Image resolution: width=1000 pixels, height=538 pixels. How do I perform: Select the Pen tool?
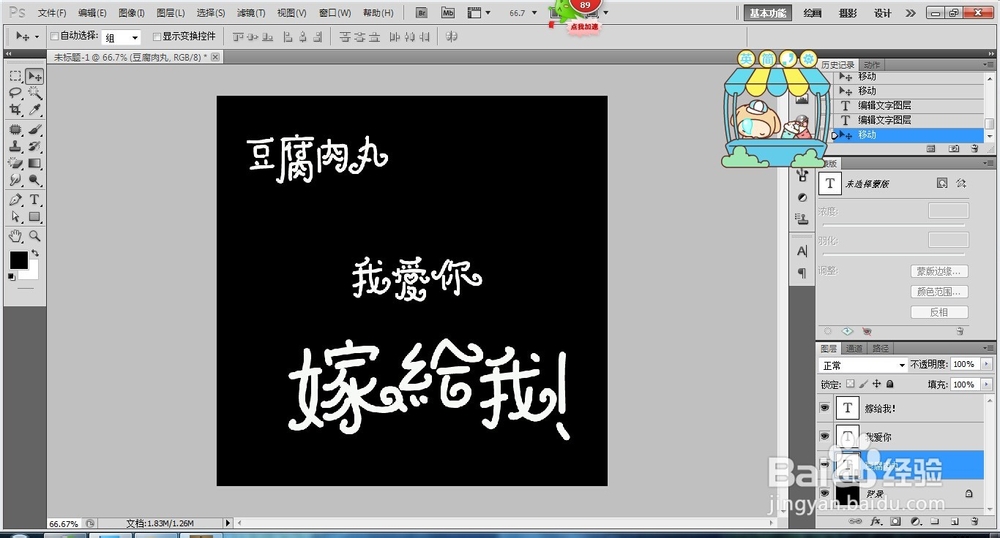(16, 200)
